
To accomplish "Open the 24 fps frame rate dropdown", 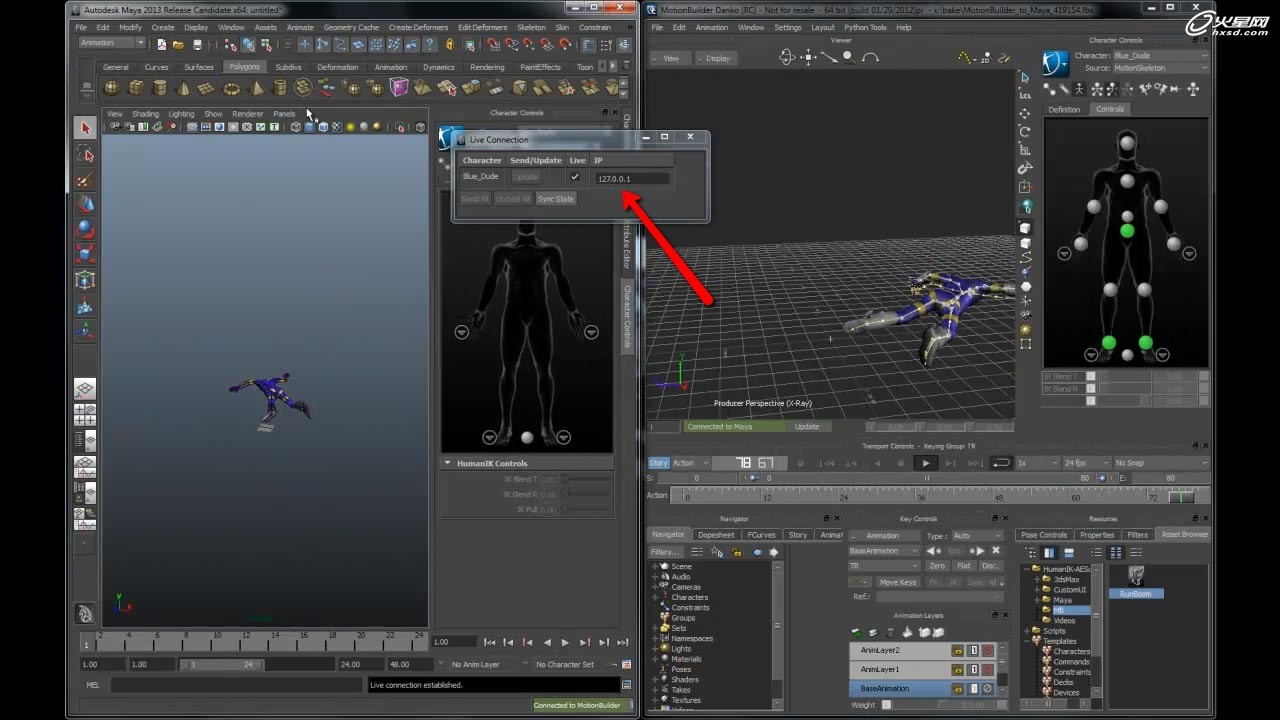I will point(1085,463).
